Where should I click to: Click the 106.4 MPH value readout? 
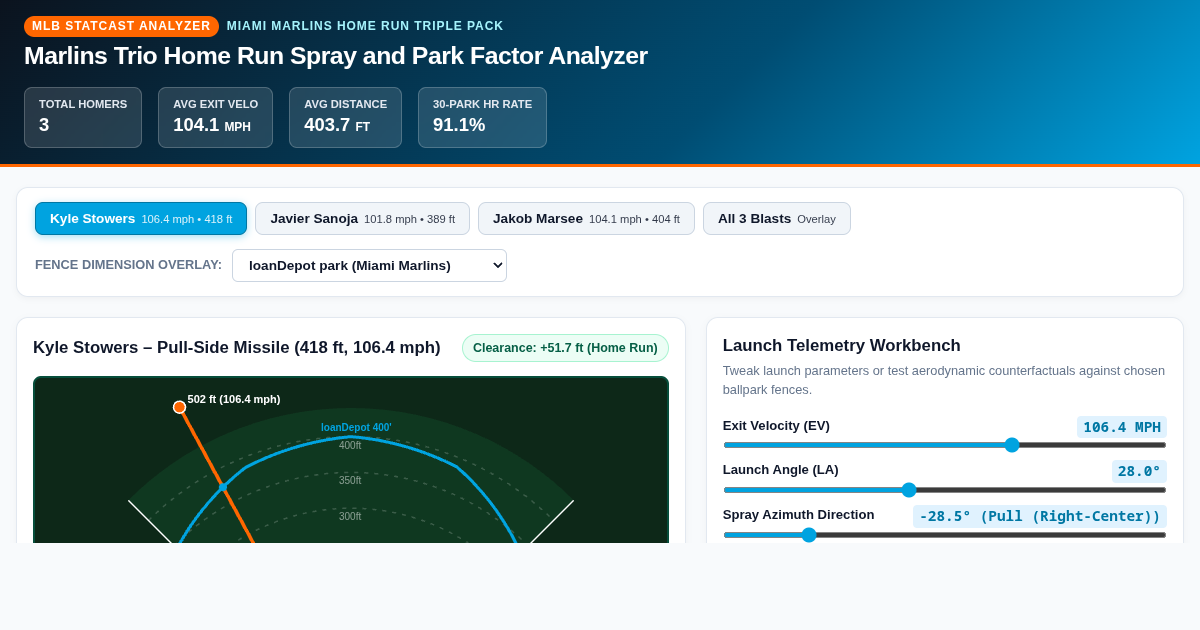coord(1122,427)
